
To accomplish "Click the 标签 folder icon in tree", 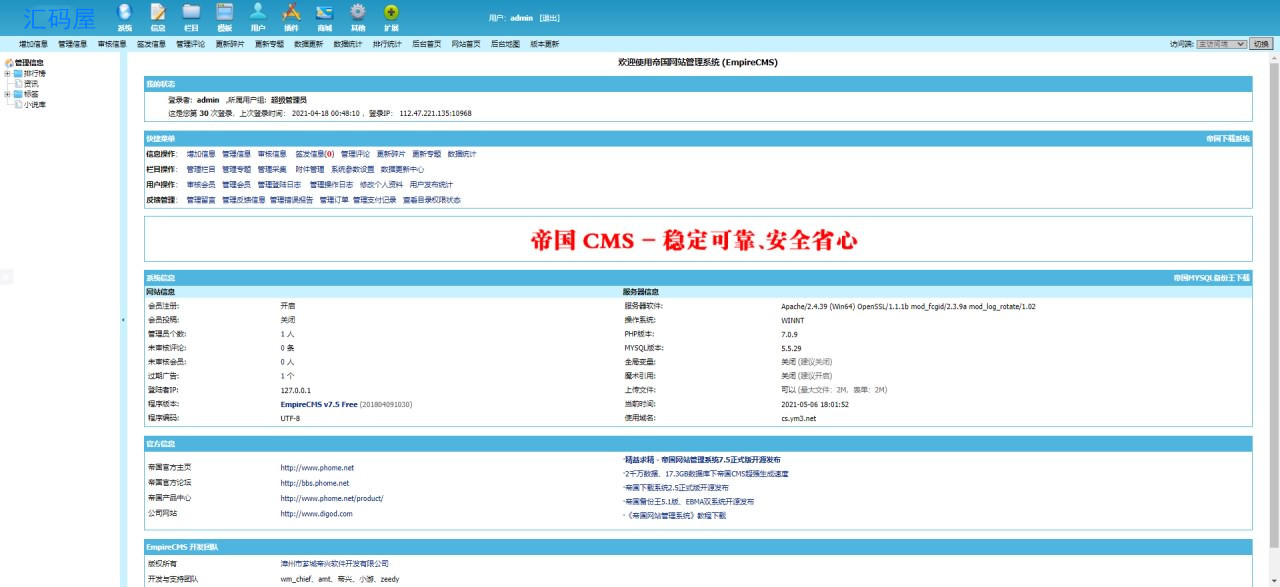I will pyautogui.click(x=18, y=94).
